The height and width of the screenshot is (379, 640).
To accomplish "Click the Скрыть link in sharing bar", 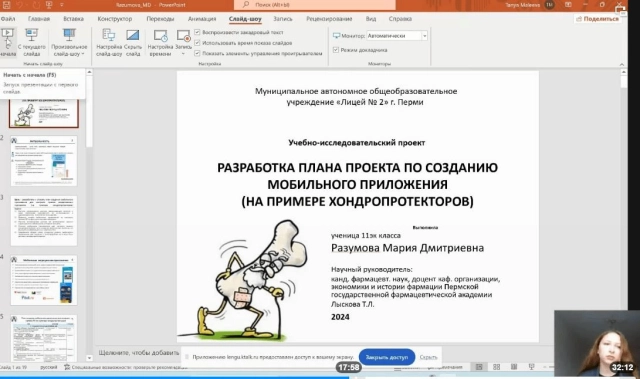I will point(428,357).
